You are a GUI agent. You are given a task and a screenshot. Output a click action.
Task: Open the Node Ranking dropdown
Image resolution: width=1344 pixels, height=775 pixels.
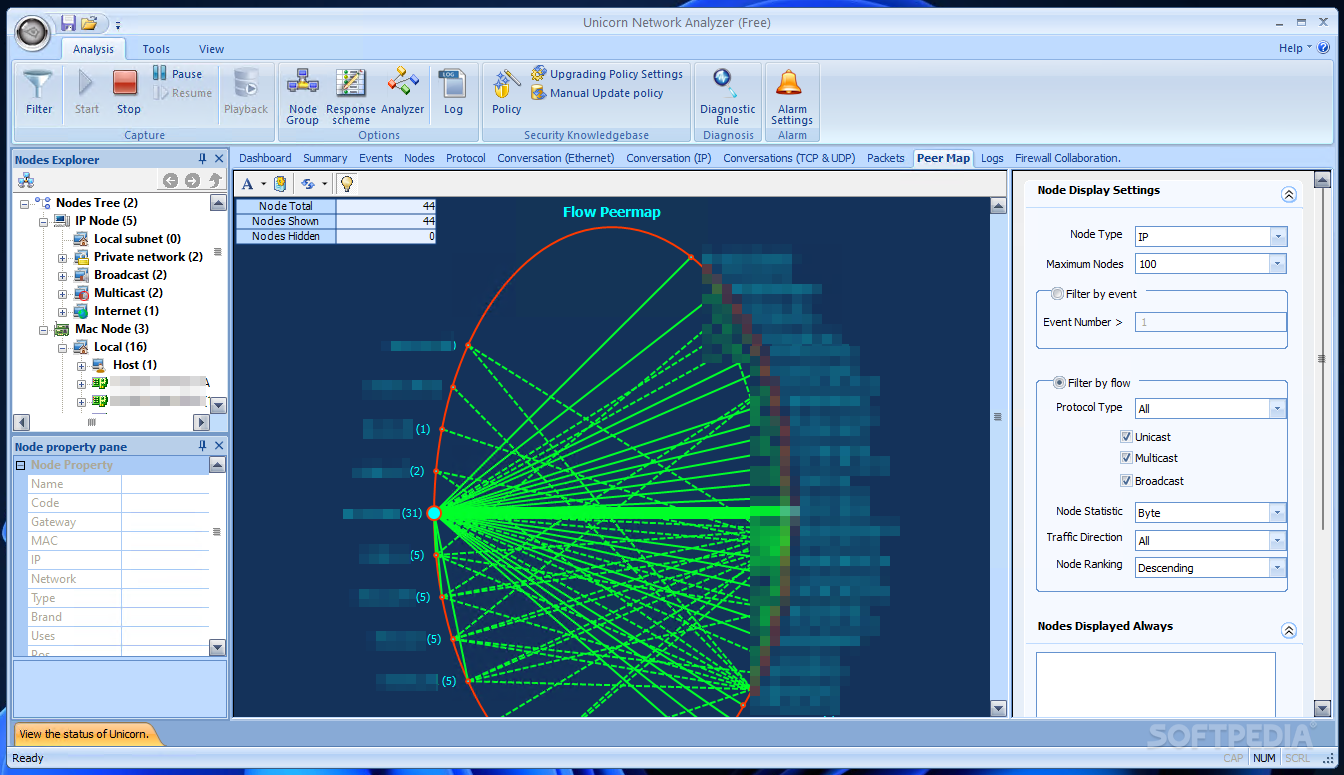pos(1277,567)
